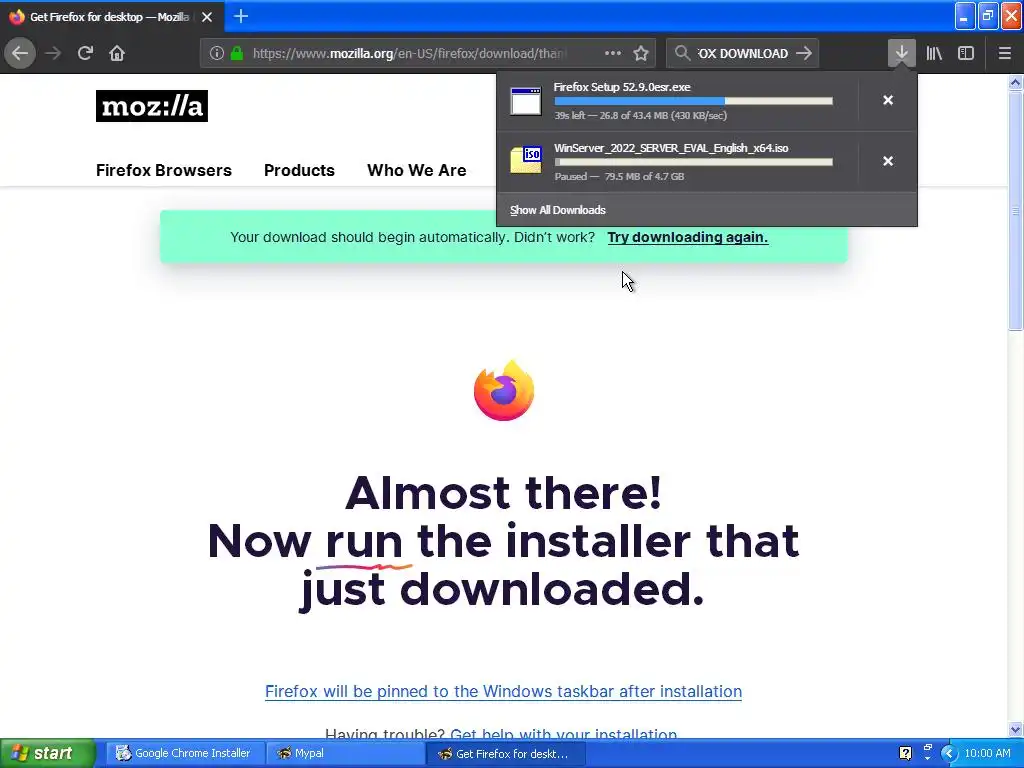
Task: Toggle the downloads panel button
Action: coord(901,53)
